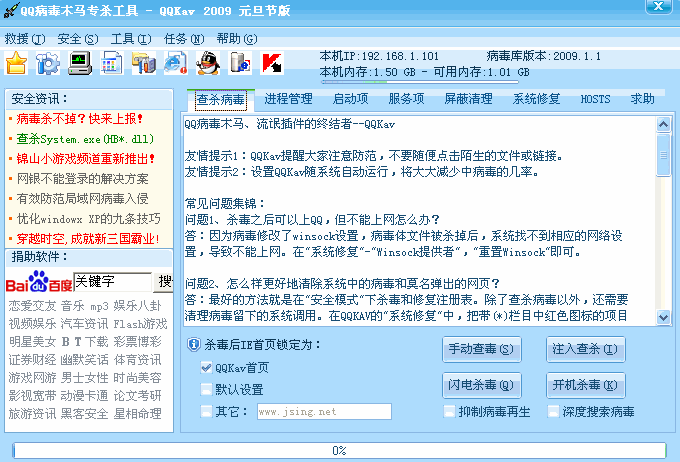The height and width of the screenshot is (462, 680).
Task: Click the folder tools toolbar icon
Action: click(144, 63)
